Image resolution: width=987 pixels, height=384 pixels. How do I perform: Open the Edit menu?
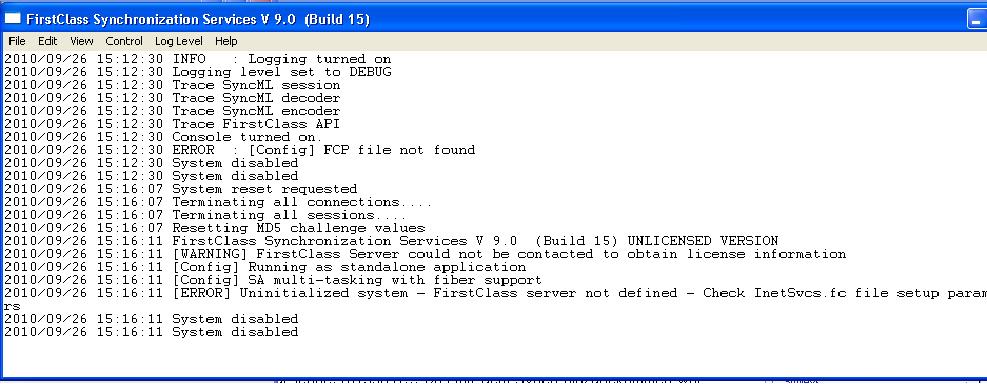coord(47,42)
